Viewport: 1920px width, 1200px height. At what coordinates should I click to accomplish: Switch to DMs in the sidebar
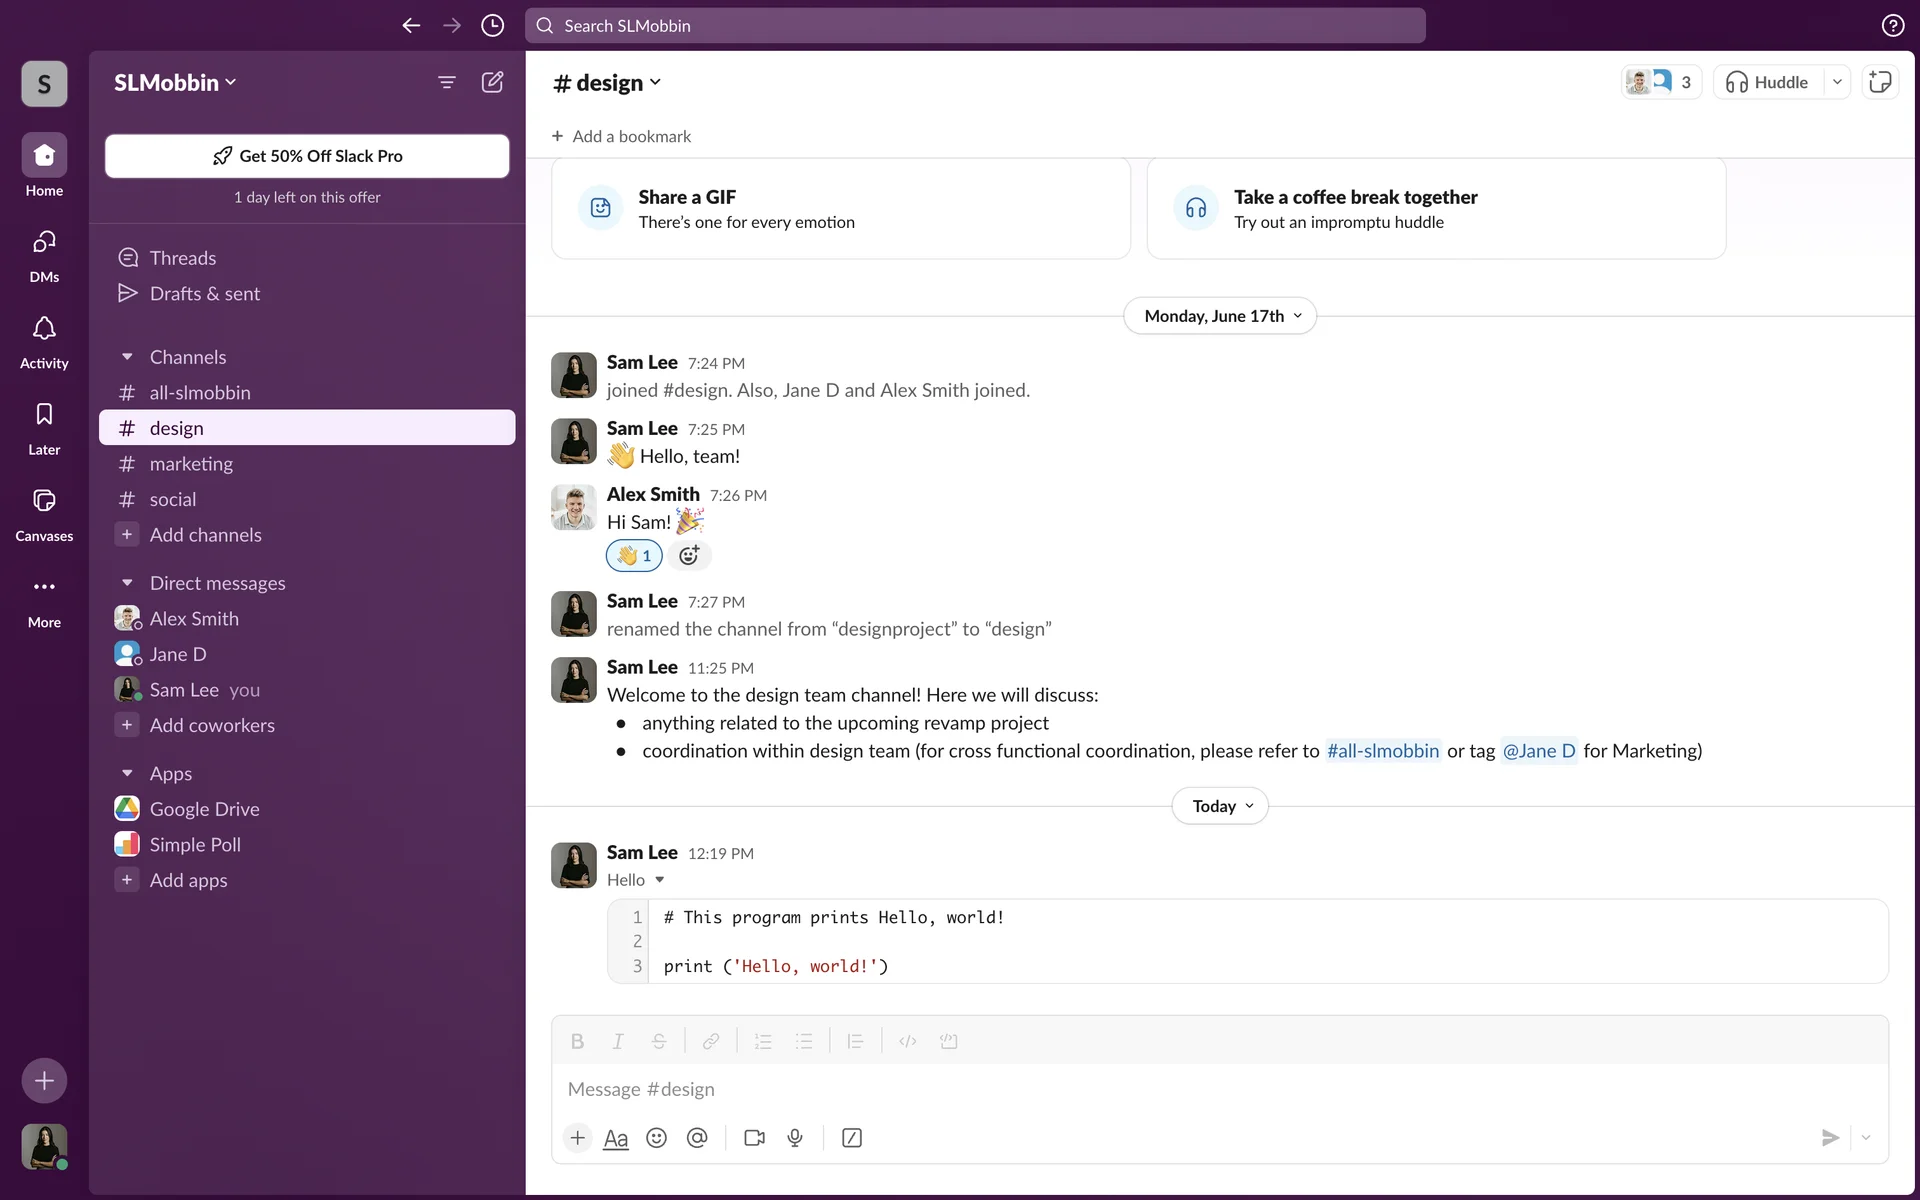click(x=44, y=255)
